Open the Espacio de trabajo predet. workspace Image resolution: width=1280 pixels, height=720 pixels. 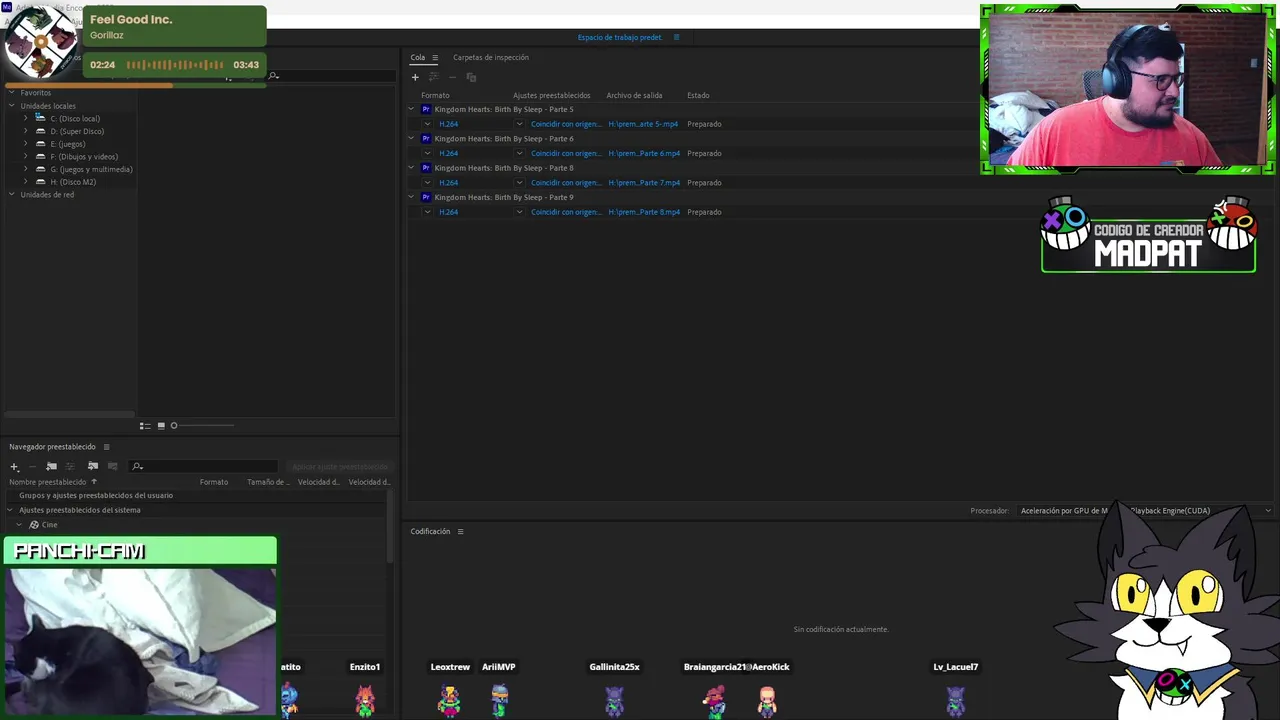tap(620, 37)
